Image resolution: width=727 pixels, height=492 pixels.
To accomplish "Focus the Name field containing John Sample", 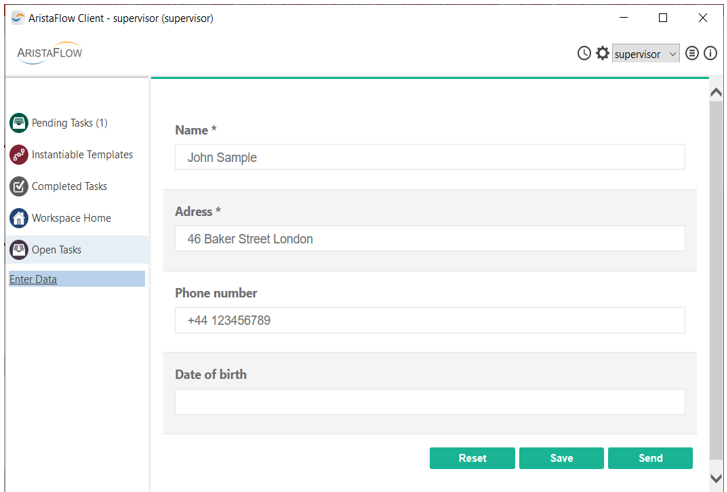I will click(430, 157).
